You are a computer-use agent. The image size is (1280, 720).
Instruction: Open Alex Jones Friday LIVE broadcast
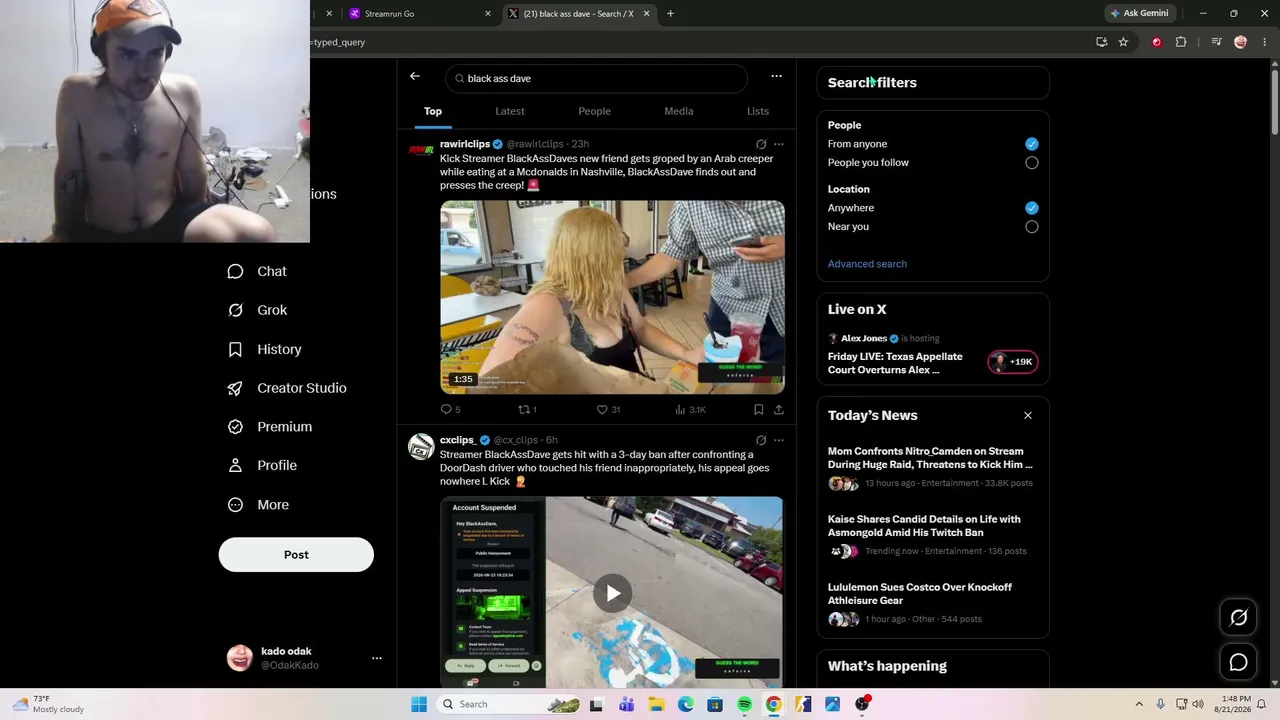click(x=933, y=354)
